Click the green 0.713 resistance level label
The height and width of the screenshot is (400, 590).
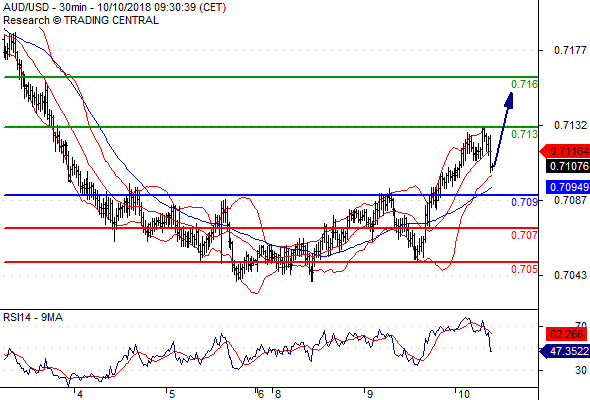click(524, 134)
